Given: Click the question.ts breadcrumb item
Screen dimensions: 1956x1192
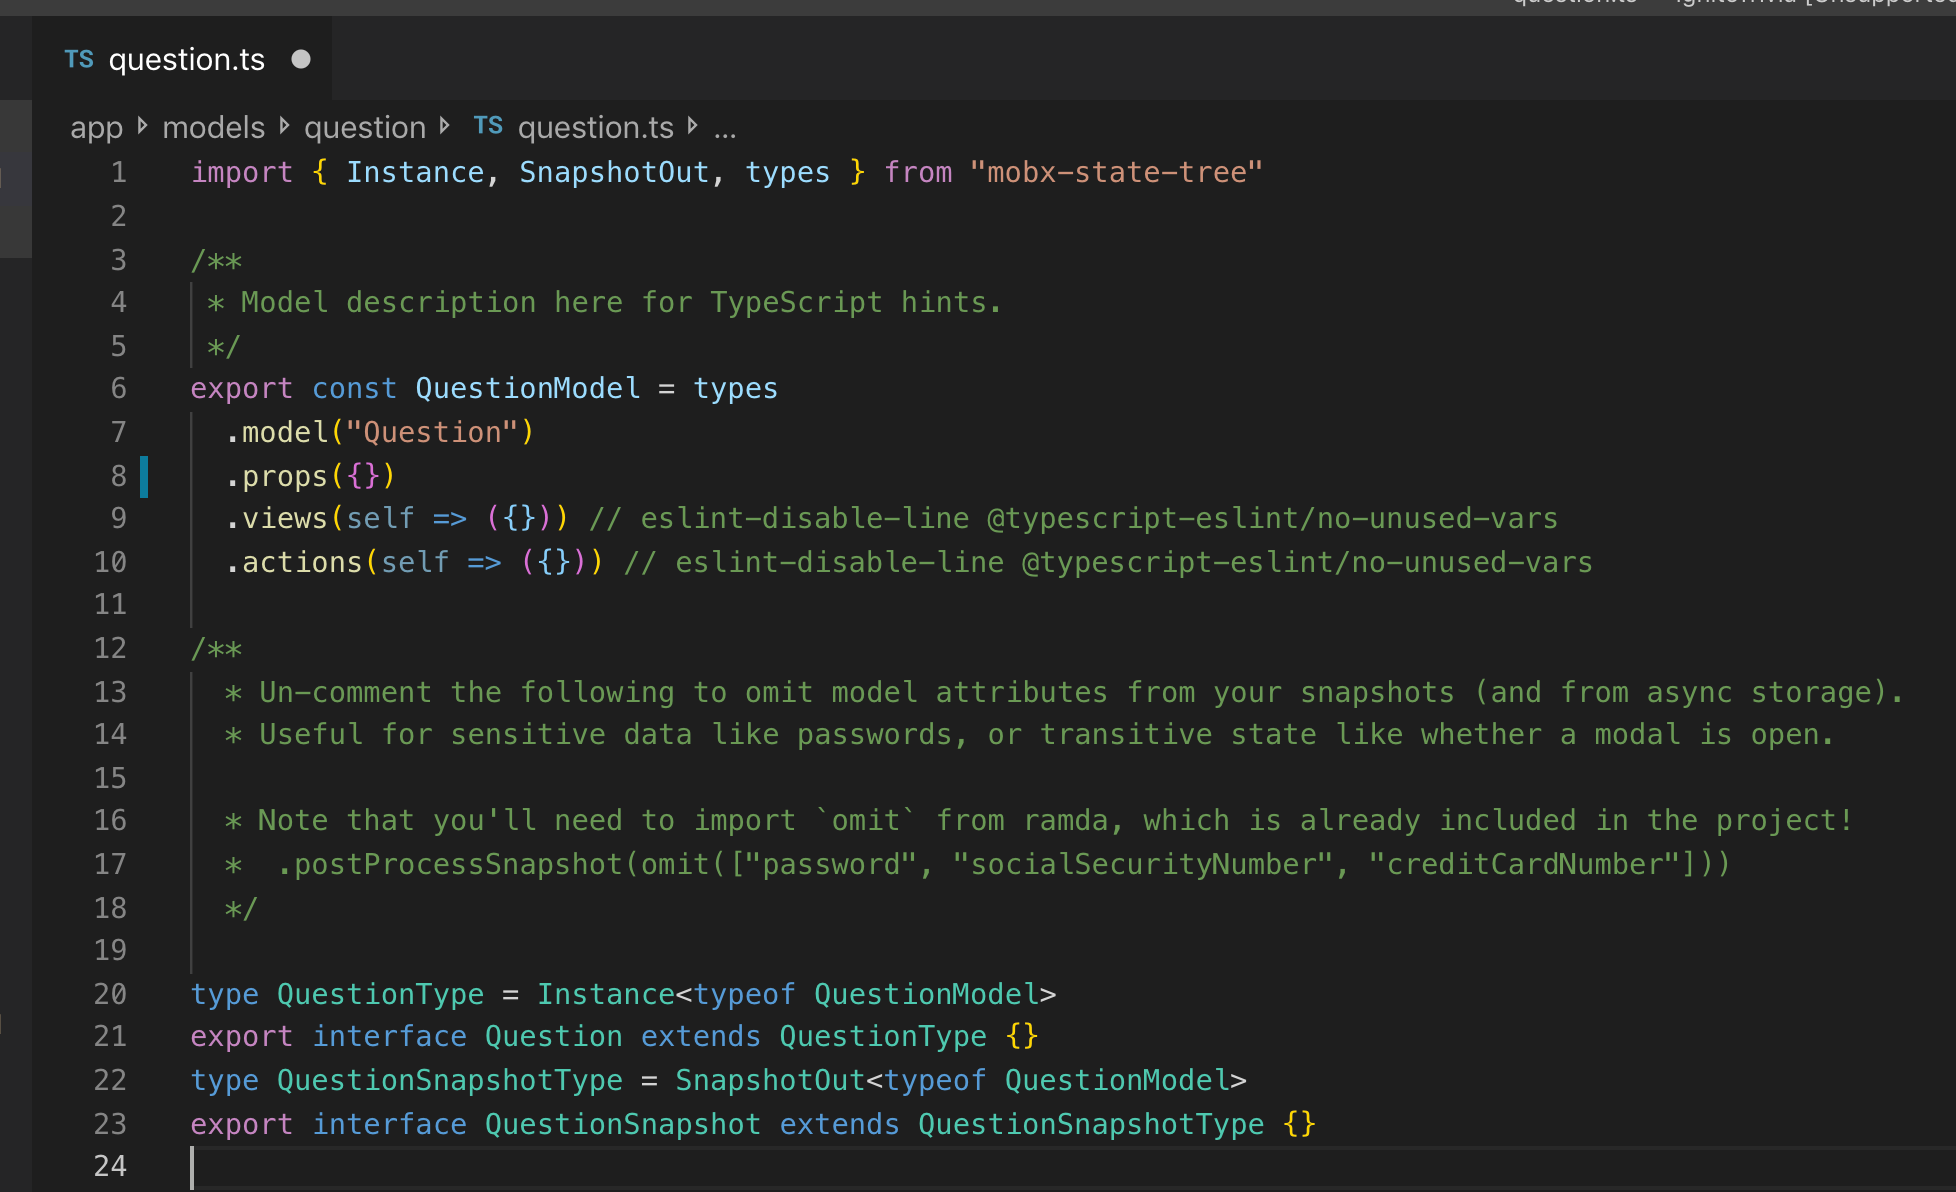Looking at the screenshot, I should pos(595,128).
